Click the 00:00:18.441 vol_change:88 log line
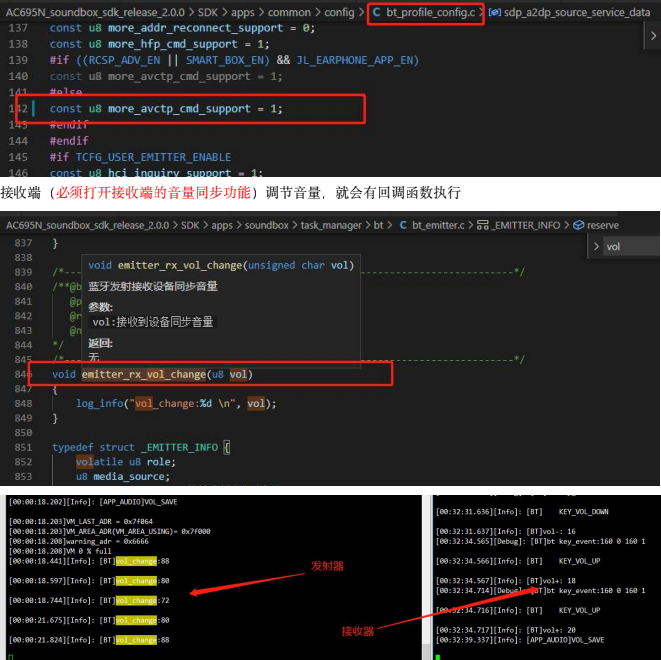 point(89,561)
